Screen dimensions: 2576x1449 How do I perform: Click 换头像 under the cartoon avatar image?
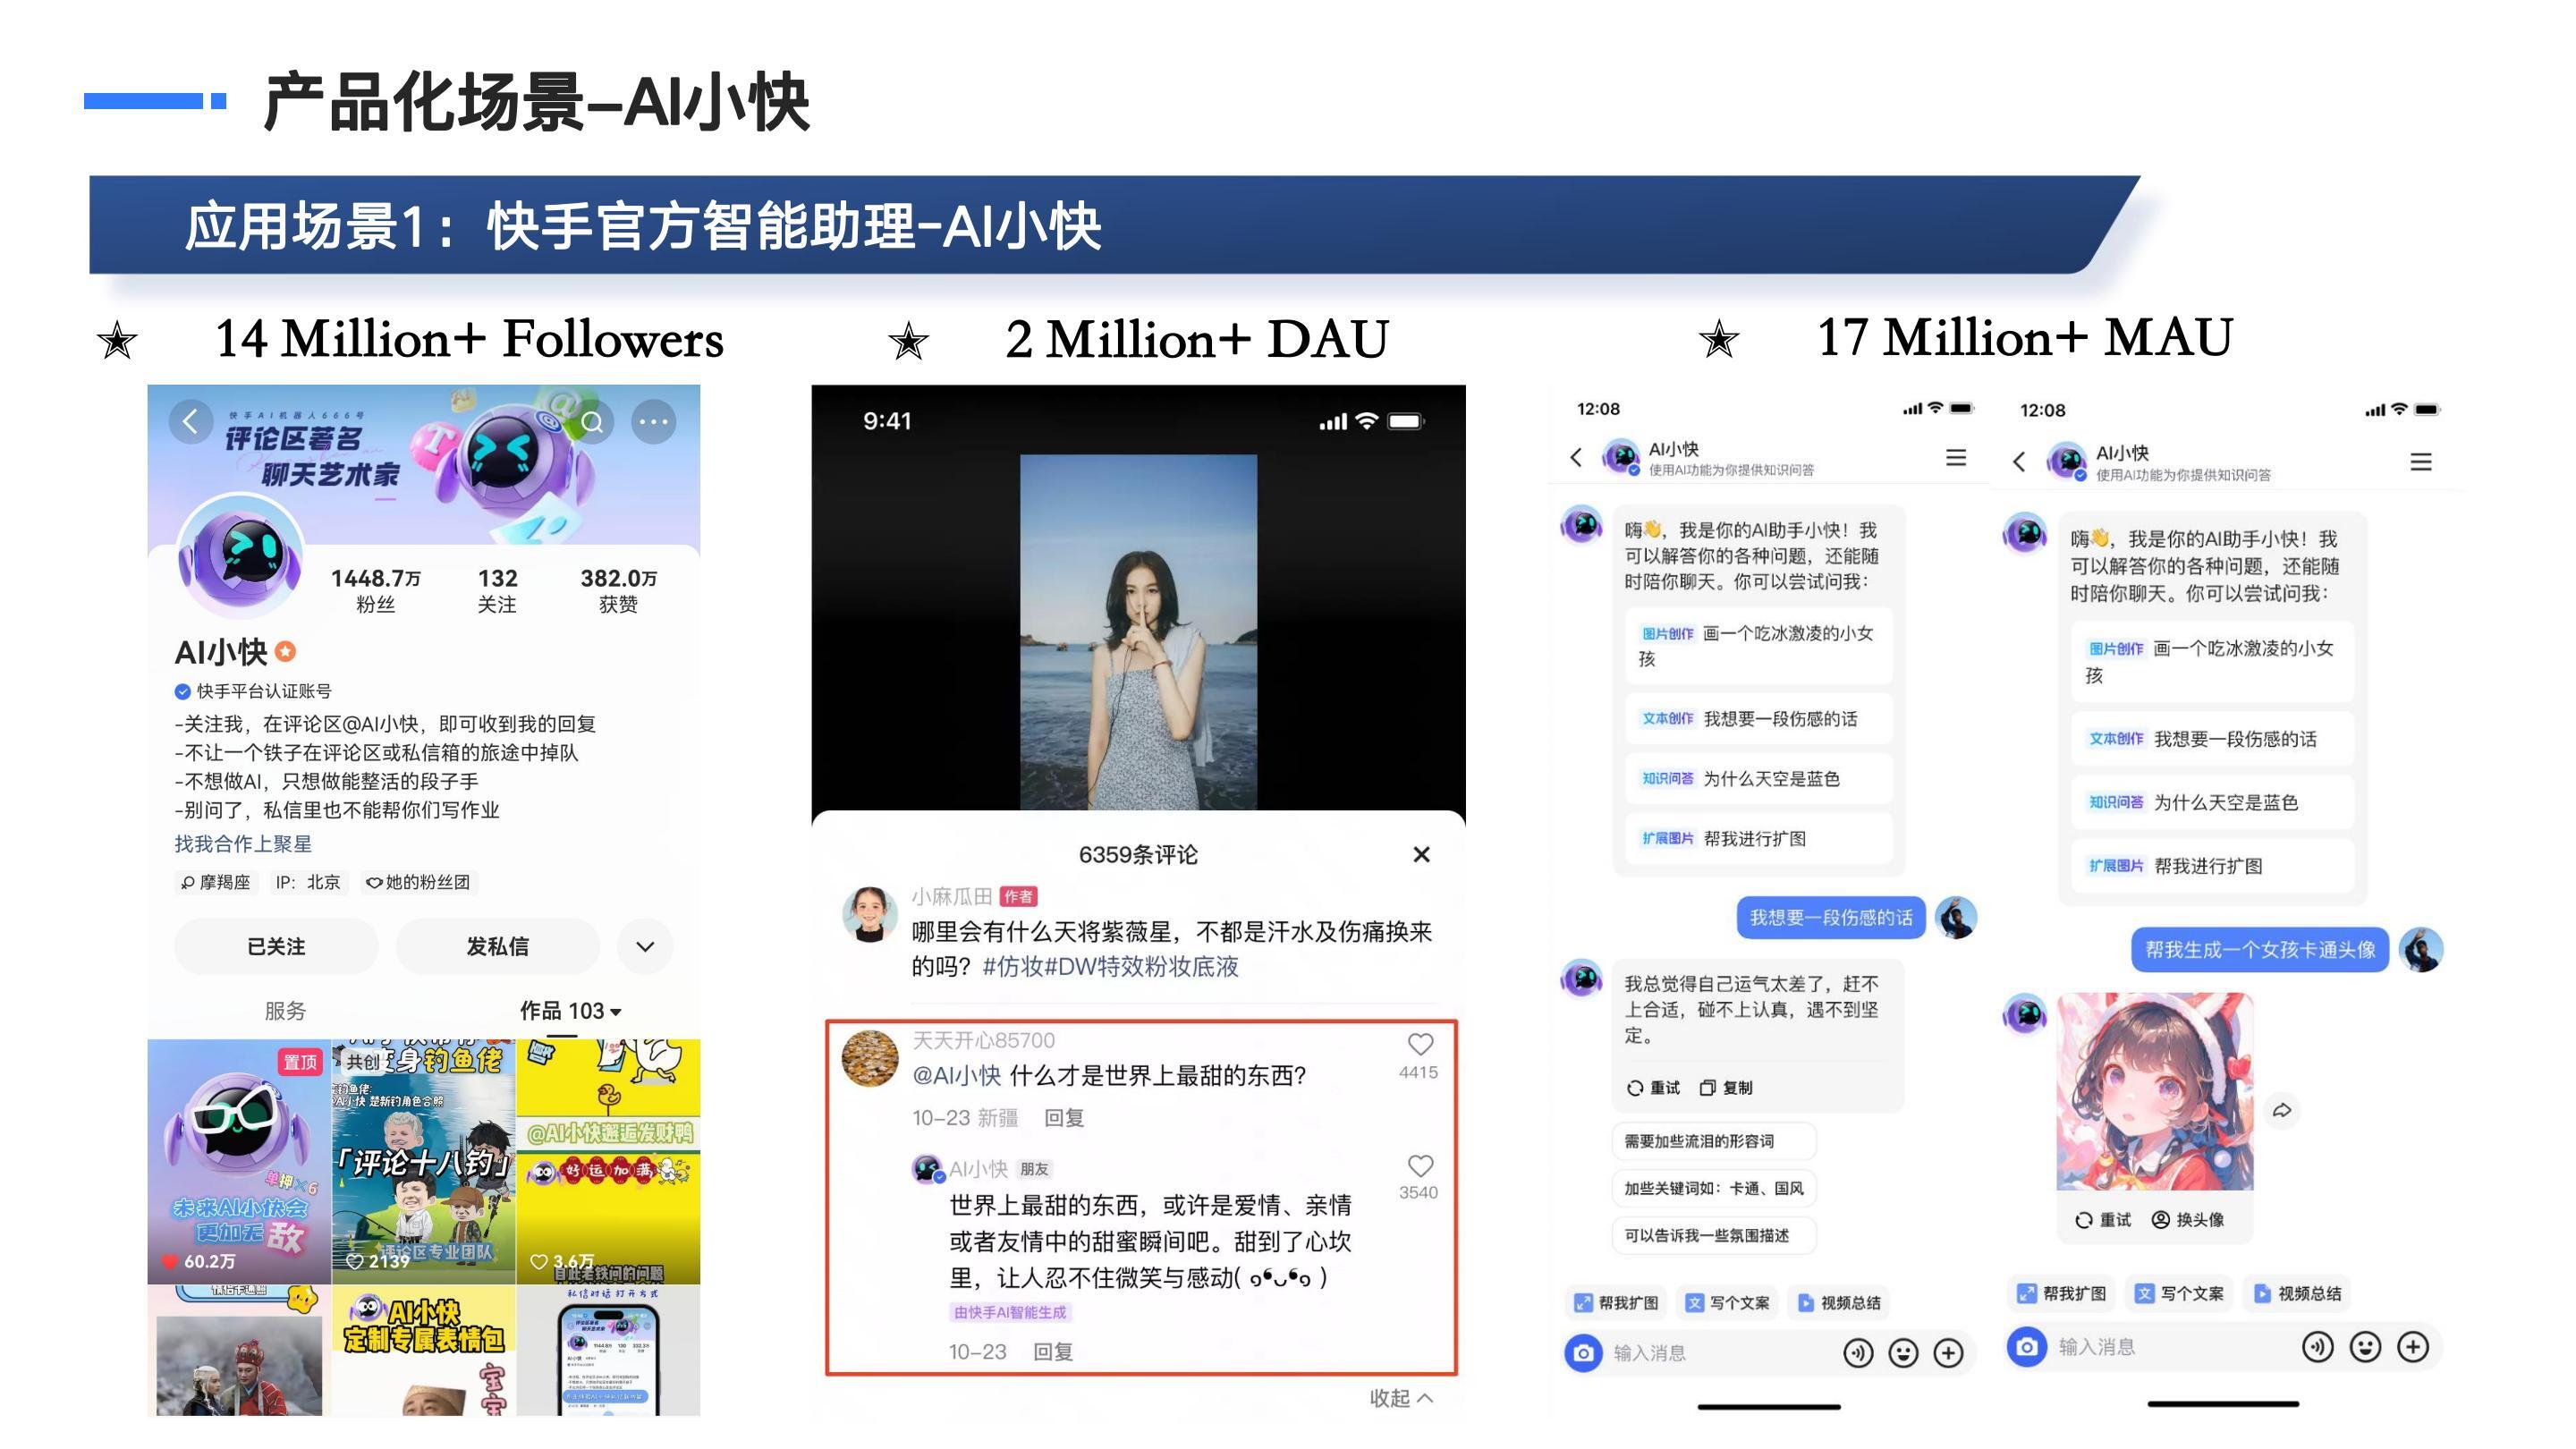(2188, 1220)
